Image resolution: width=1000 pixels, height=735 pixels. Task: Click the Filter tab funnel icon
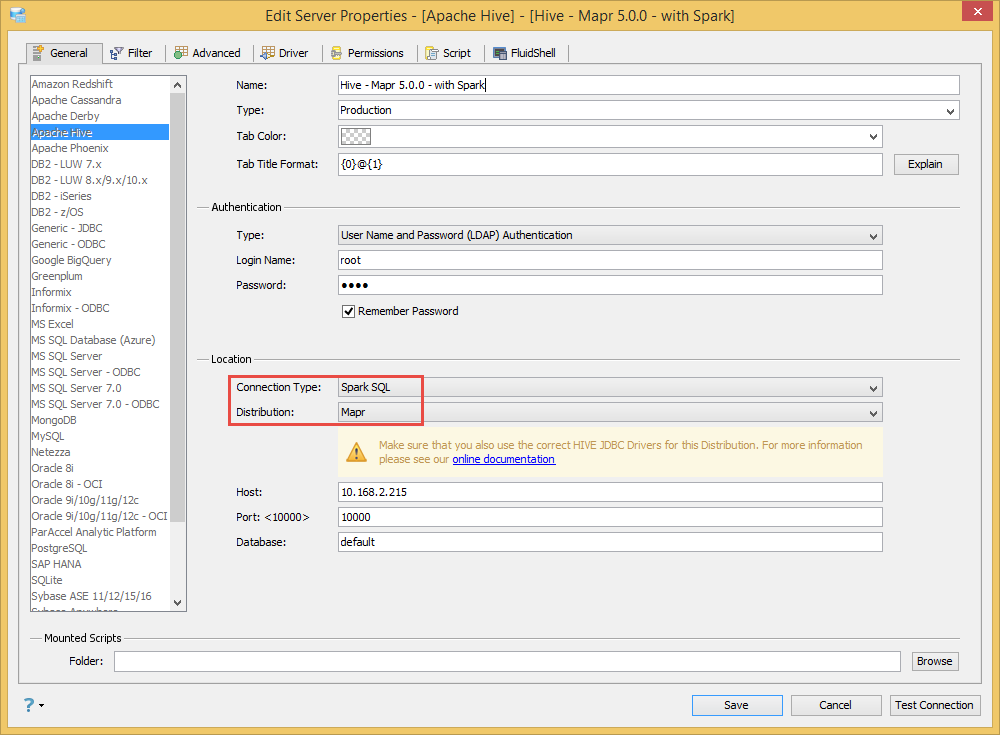click(116, 54)
